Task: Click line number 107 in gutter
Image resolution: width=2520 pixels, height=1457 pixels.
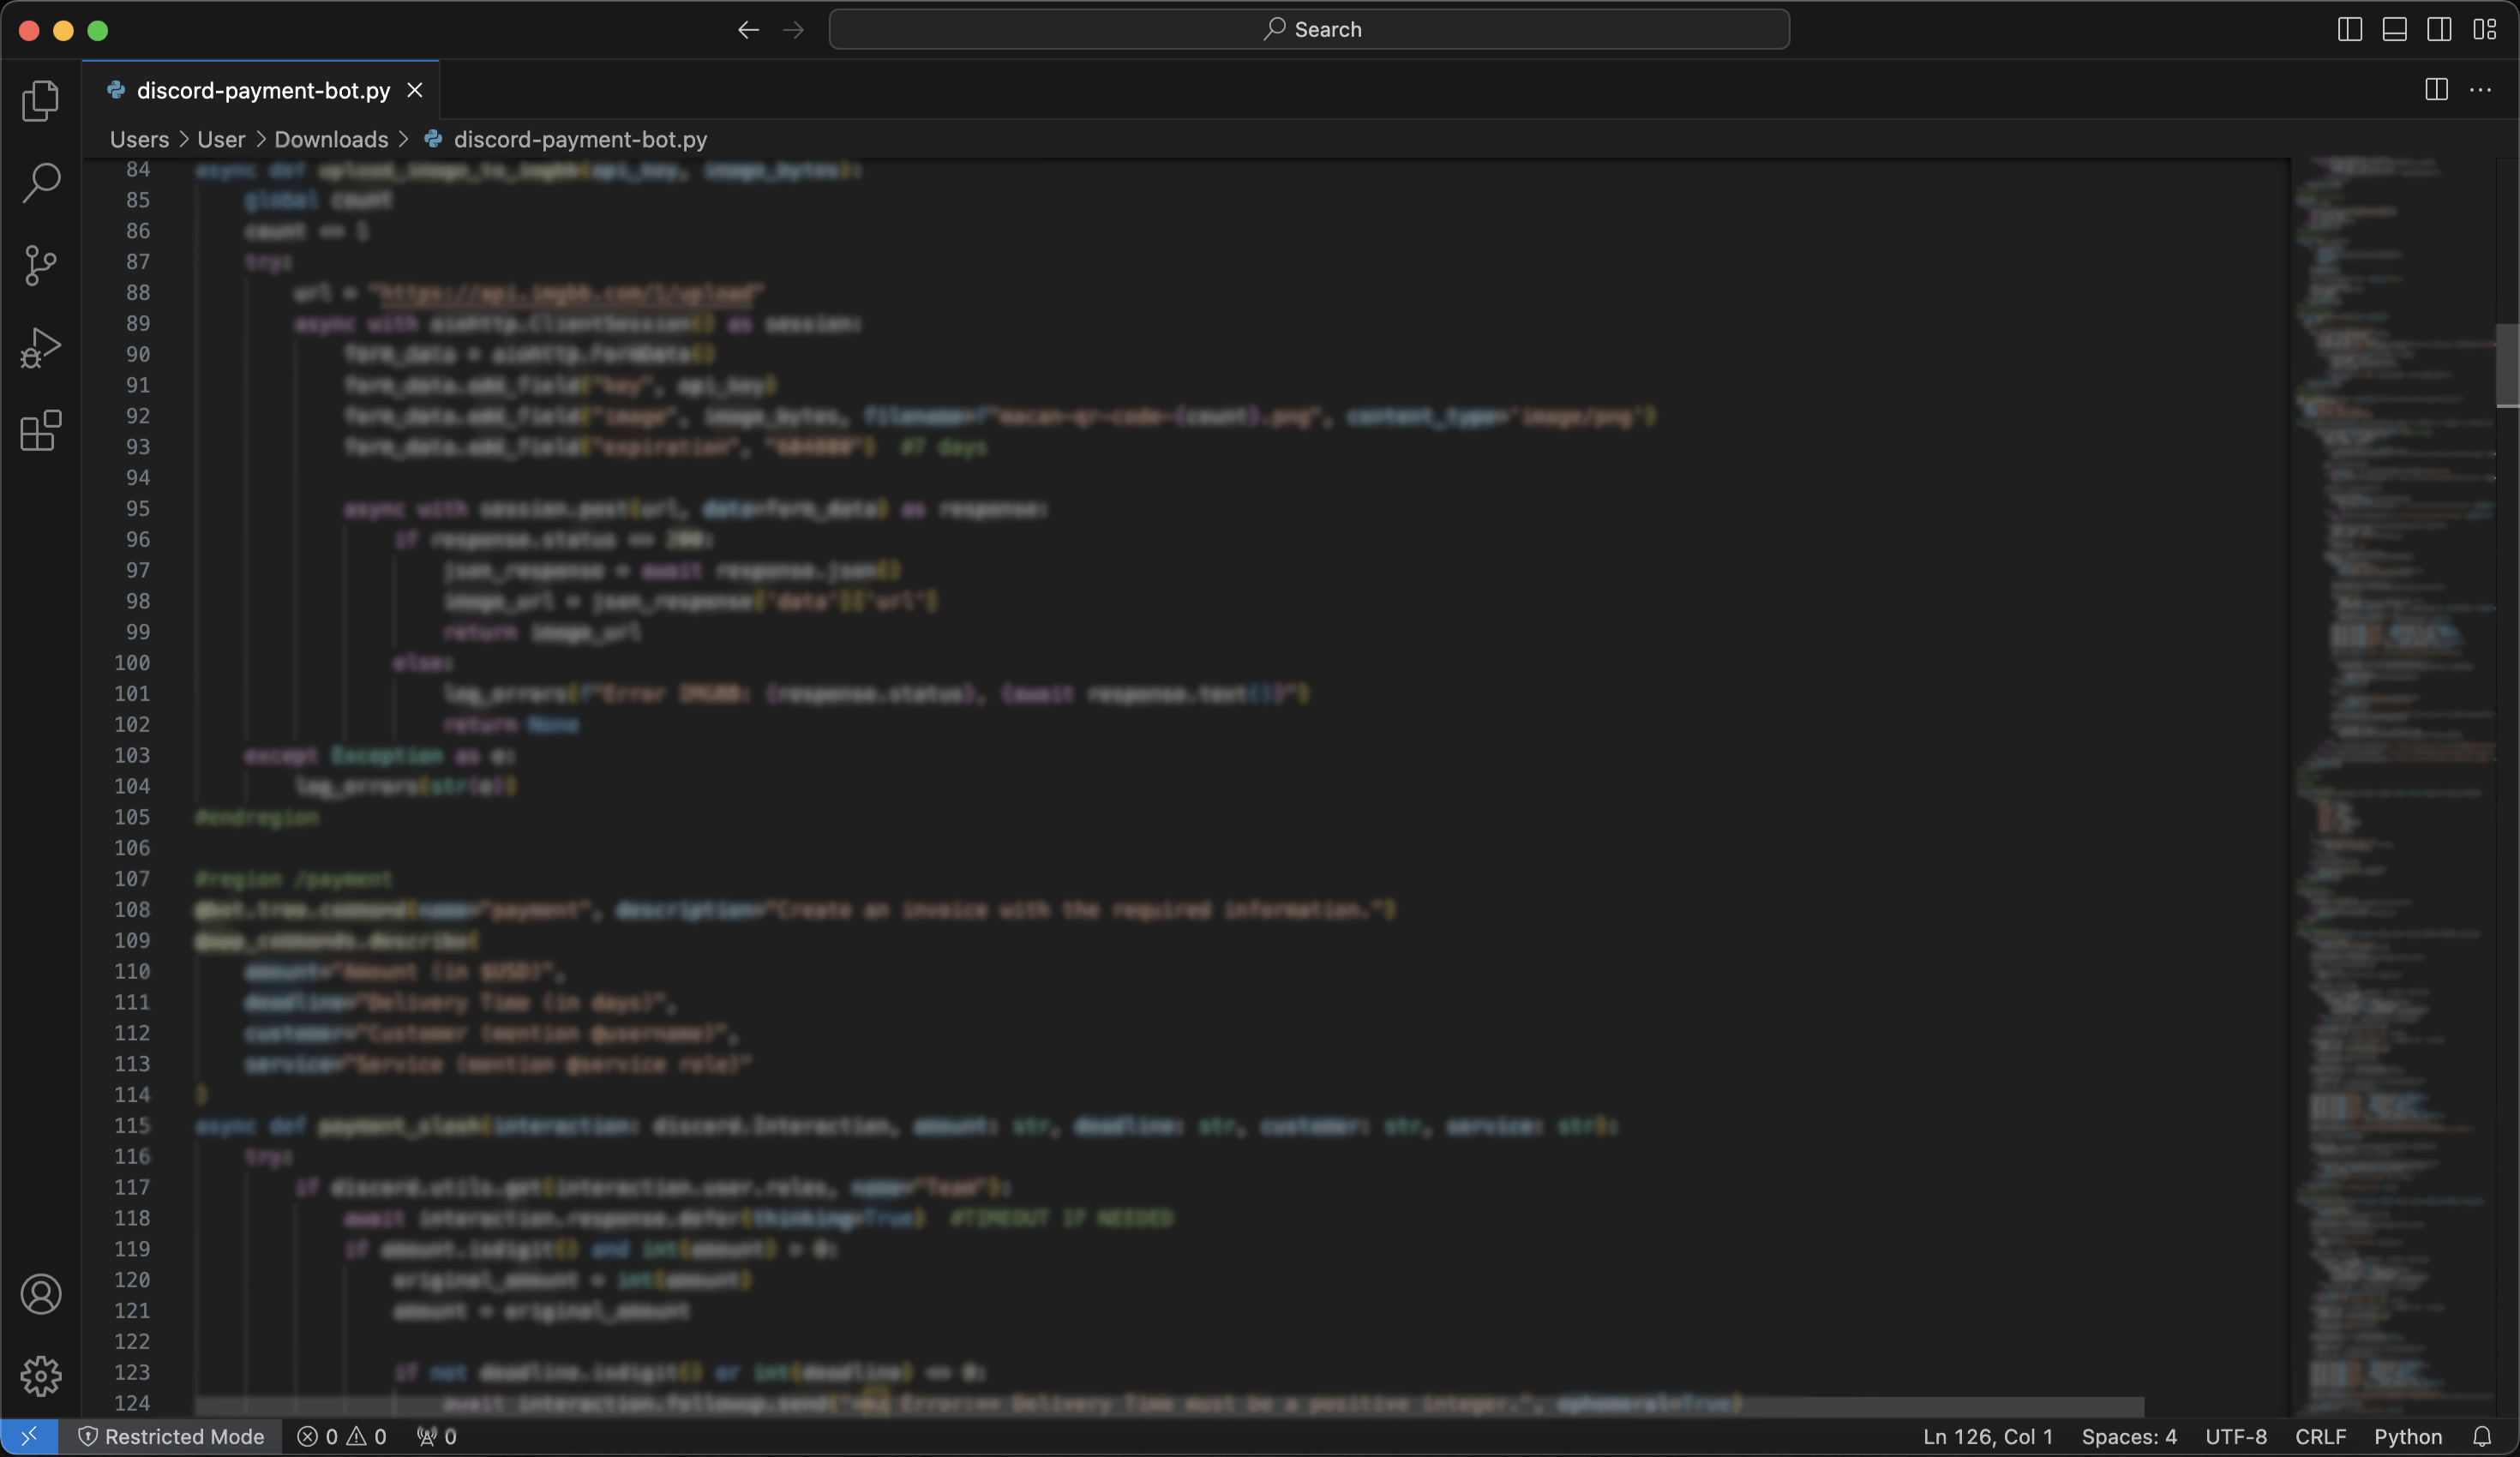Action: [x=132, y=878]
